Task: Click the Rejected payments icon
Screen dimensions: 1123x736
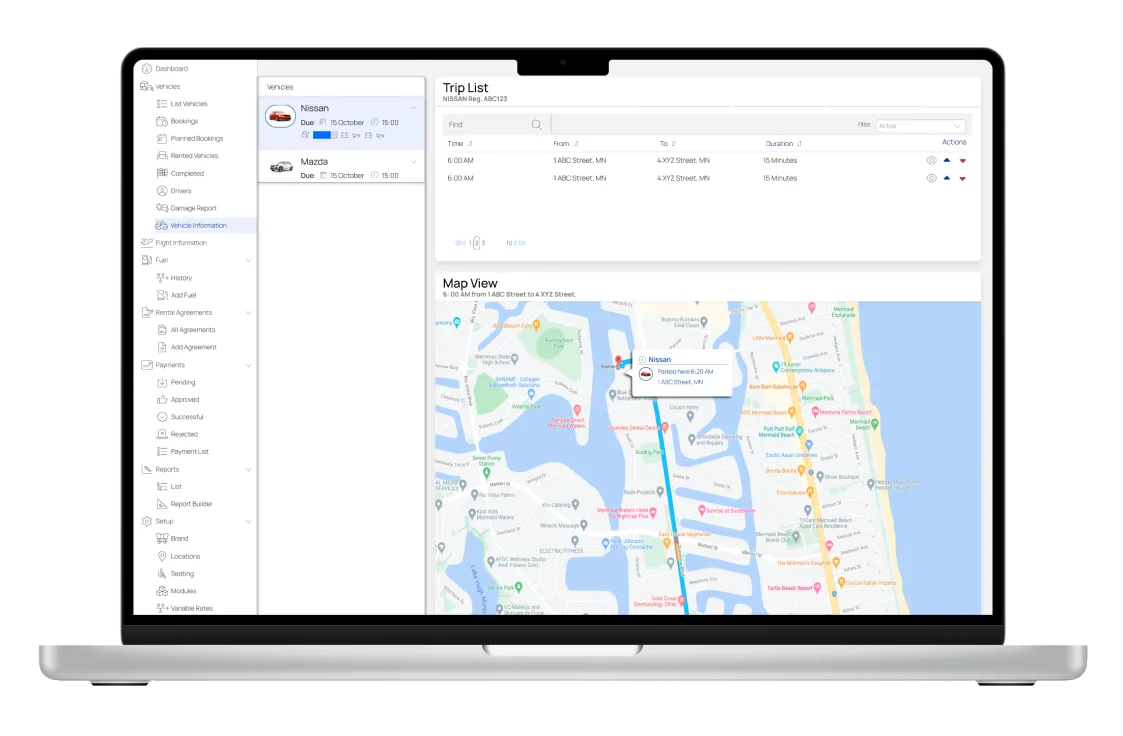Action: click(162, 434)
